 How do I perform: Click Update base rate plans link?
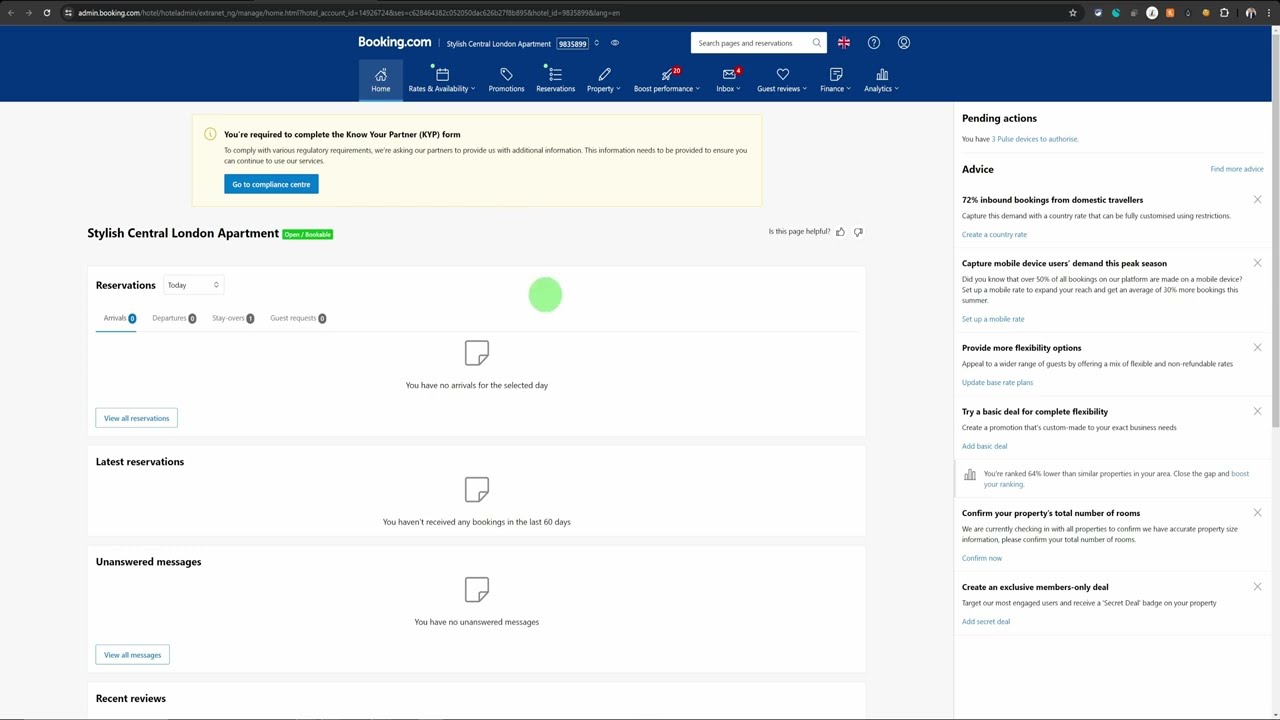coord(997,382)
